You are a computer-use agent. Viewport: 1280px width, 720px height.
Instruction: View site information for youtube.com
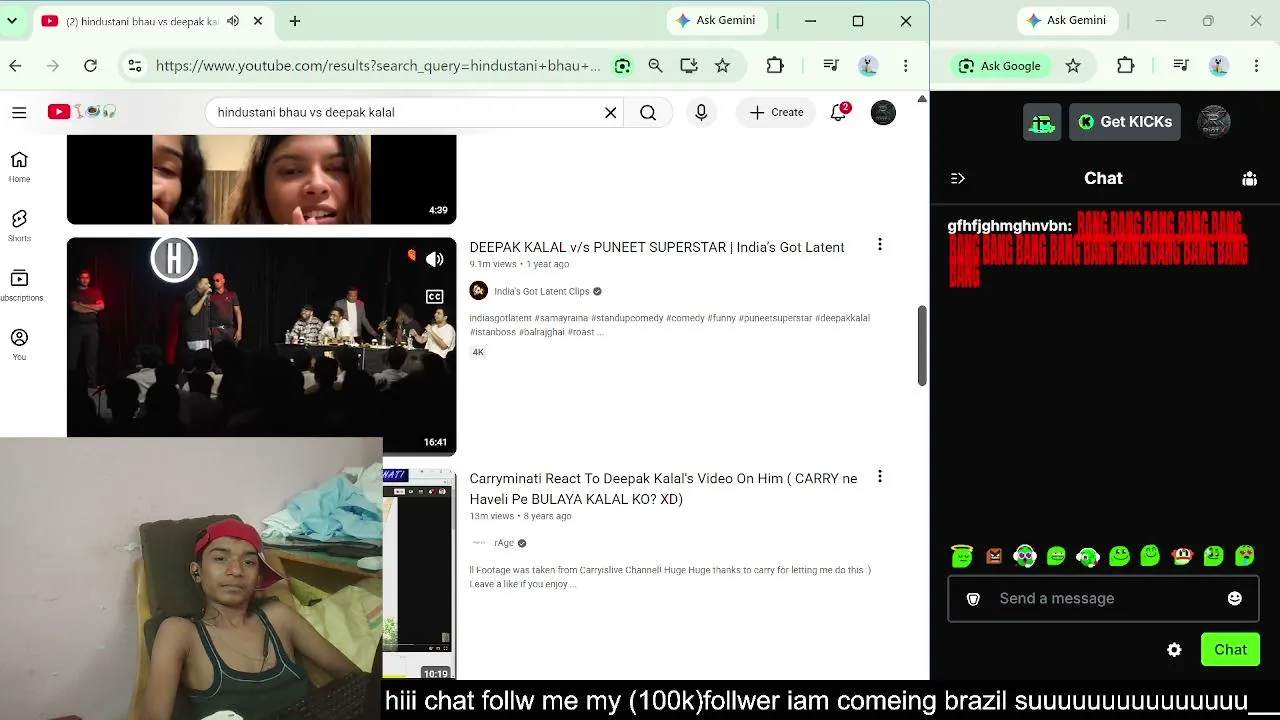tap(134, 66)
